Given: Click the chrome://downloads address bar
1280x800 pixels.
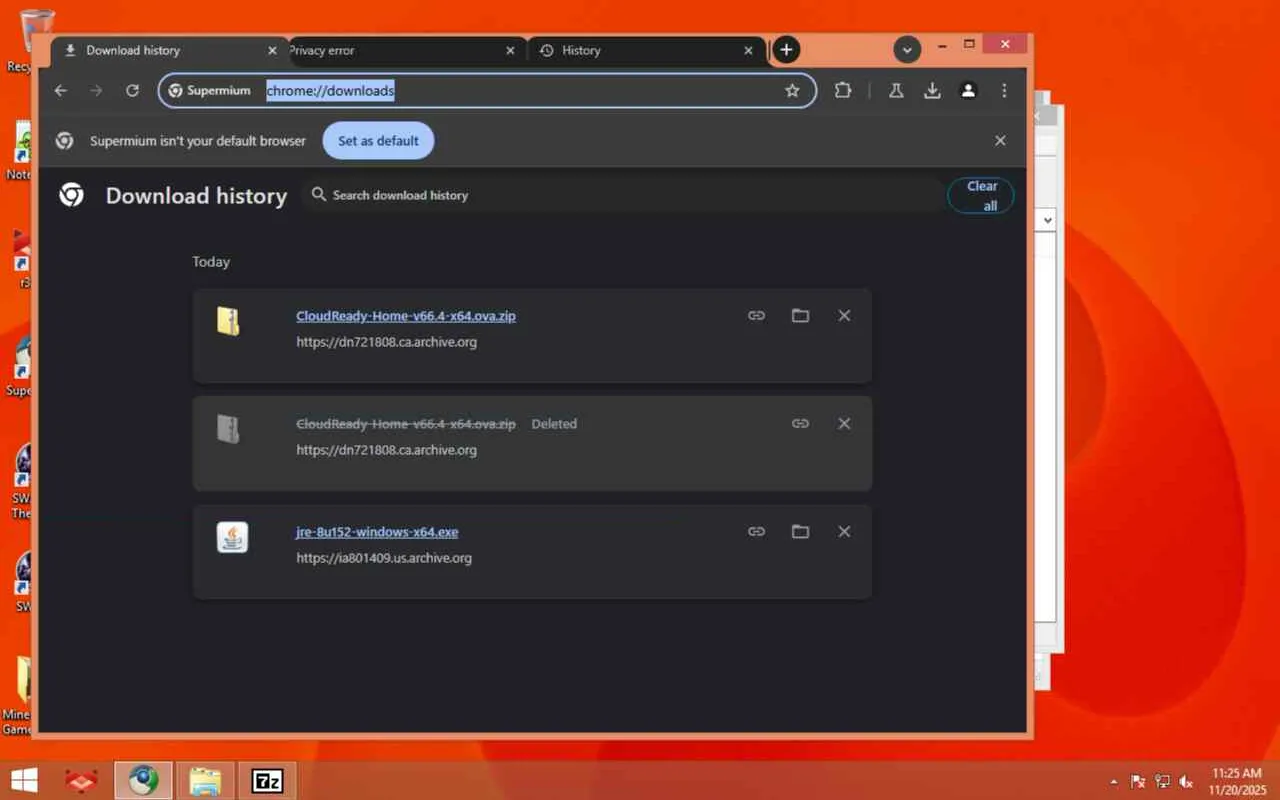Looking at the screenshot, I should point(487,91).
